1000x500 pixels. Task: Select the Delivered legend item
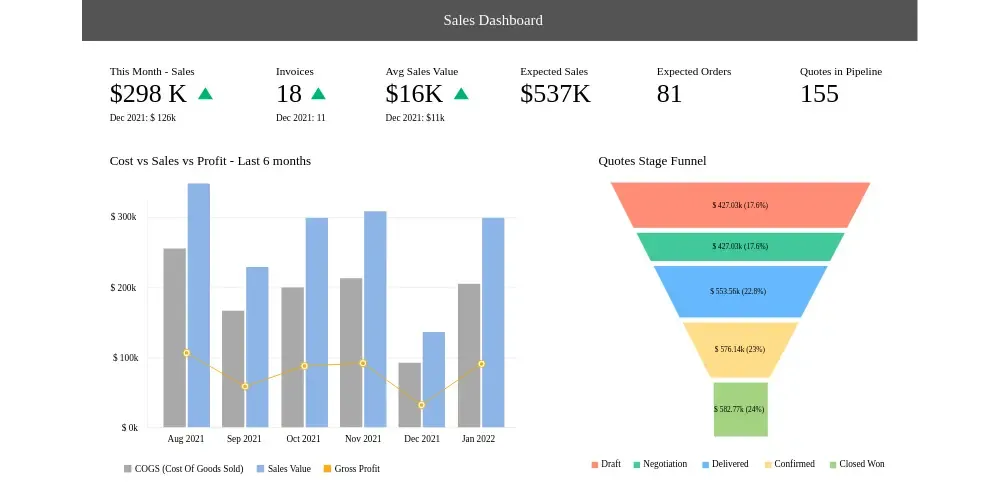[725, 464]
